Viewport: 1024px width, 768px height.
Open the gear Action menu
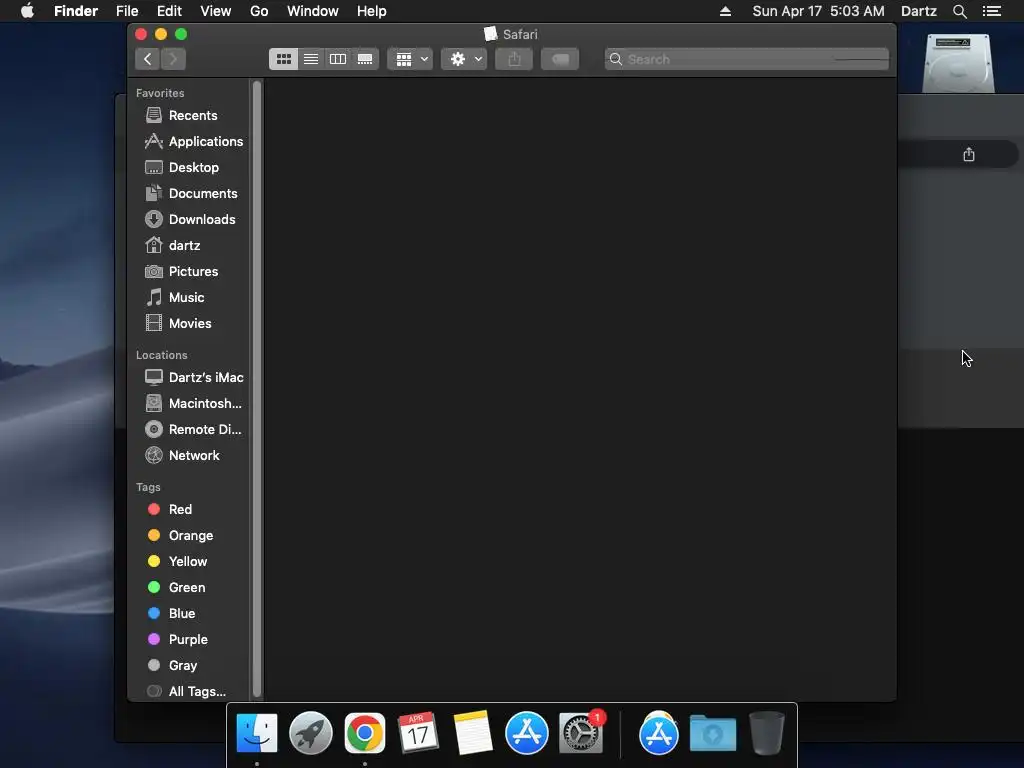tap(464, 59)
